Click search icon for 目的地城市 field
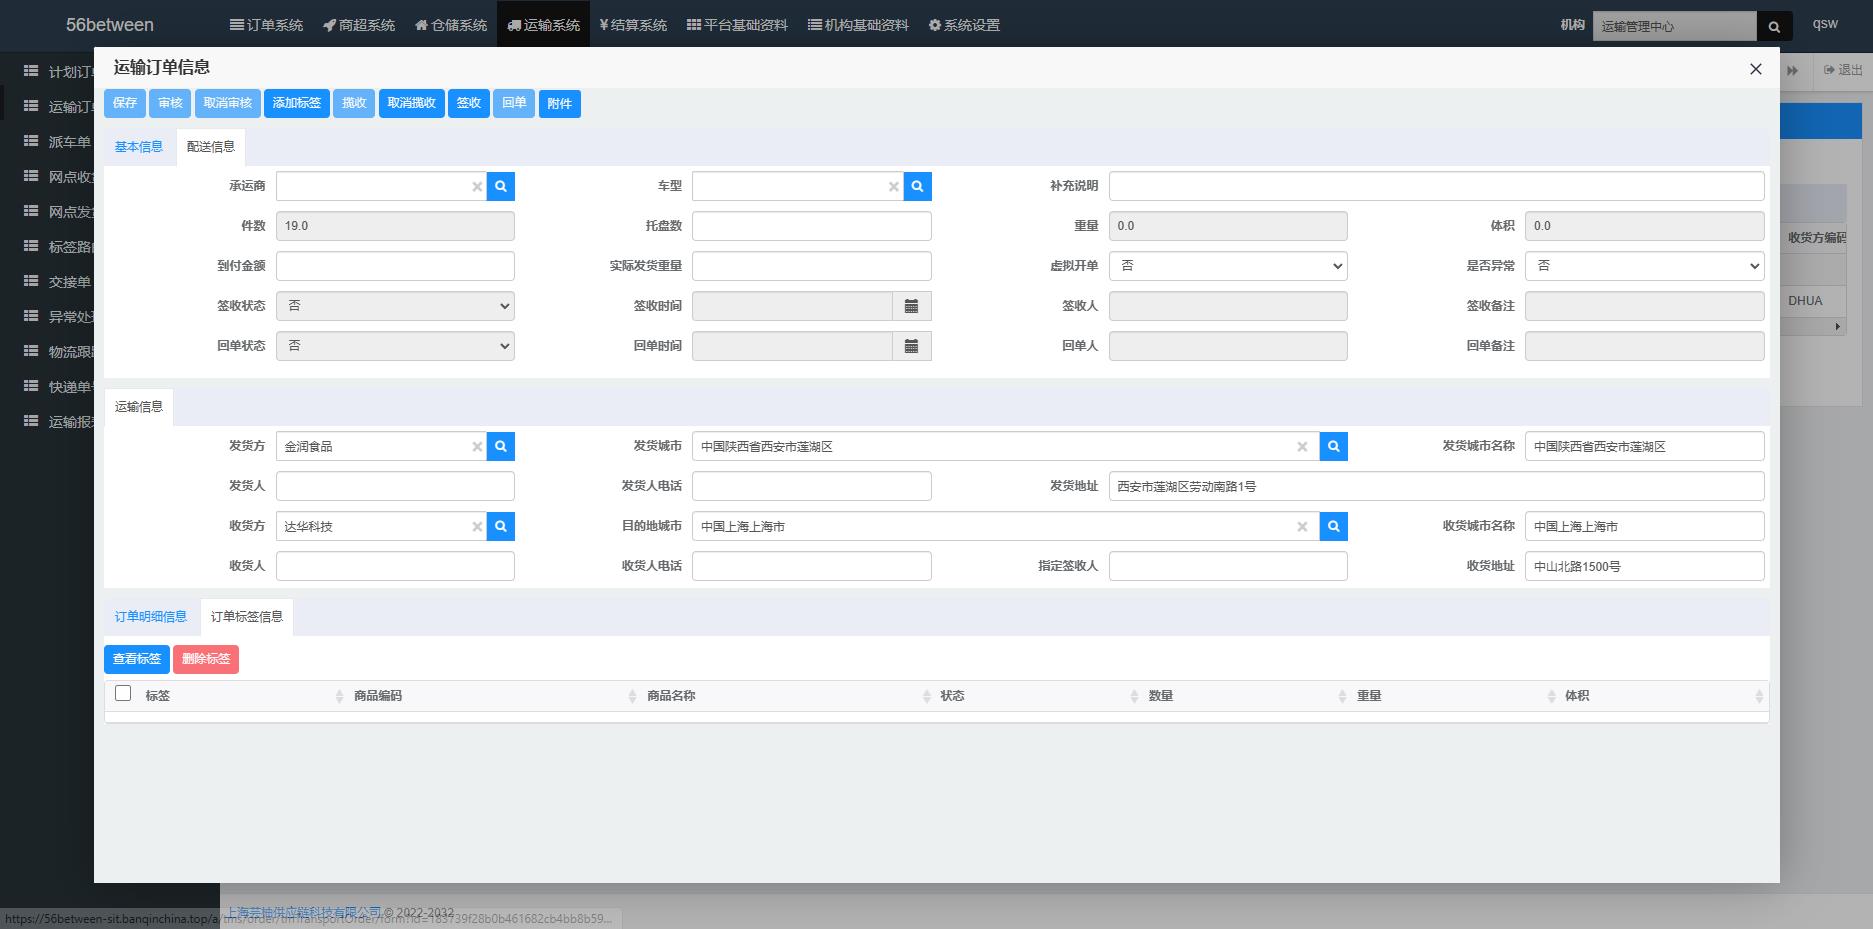1873x929 pixels. pos(1333,526)
